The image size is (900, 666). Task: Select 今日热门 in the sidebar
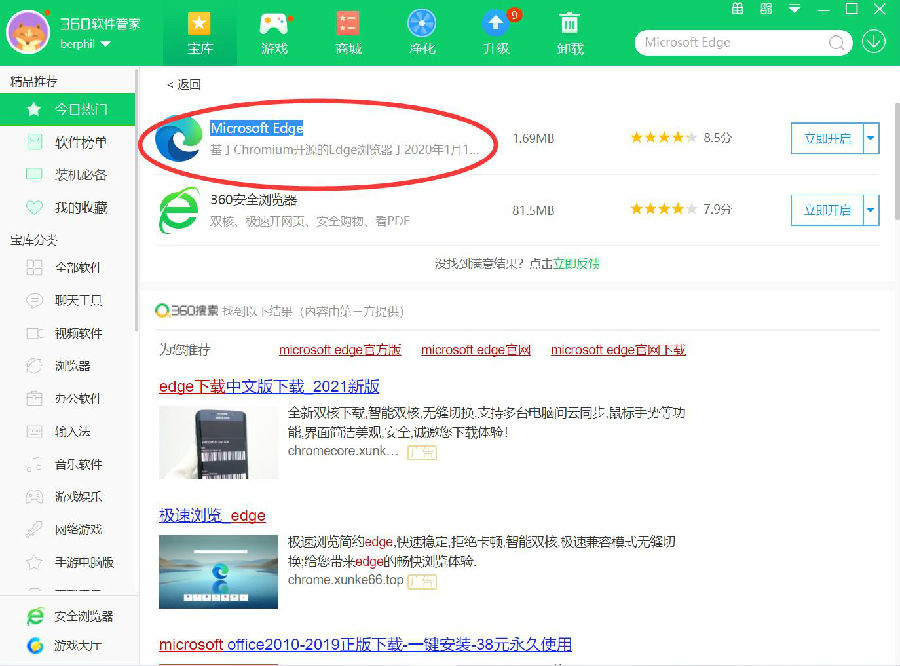(68, 109)
